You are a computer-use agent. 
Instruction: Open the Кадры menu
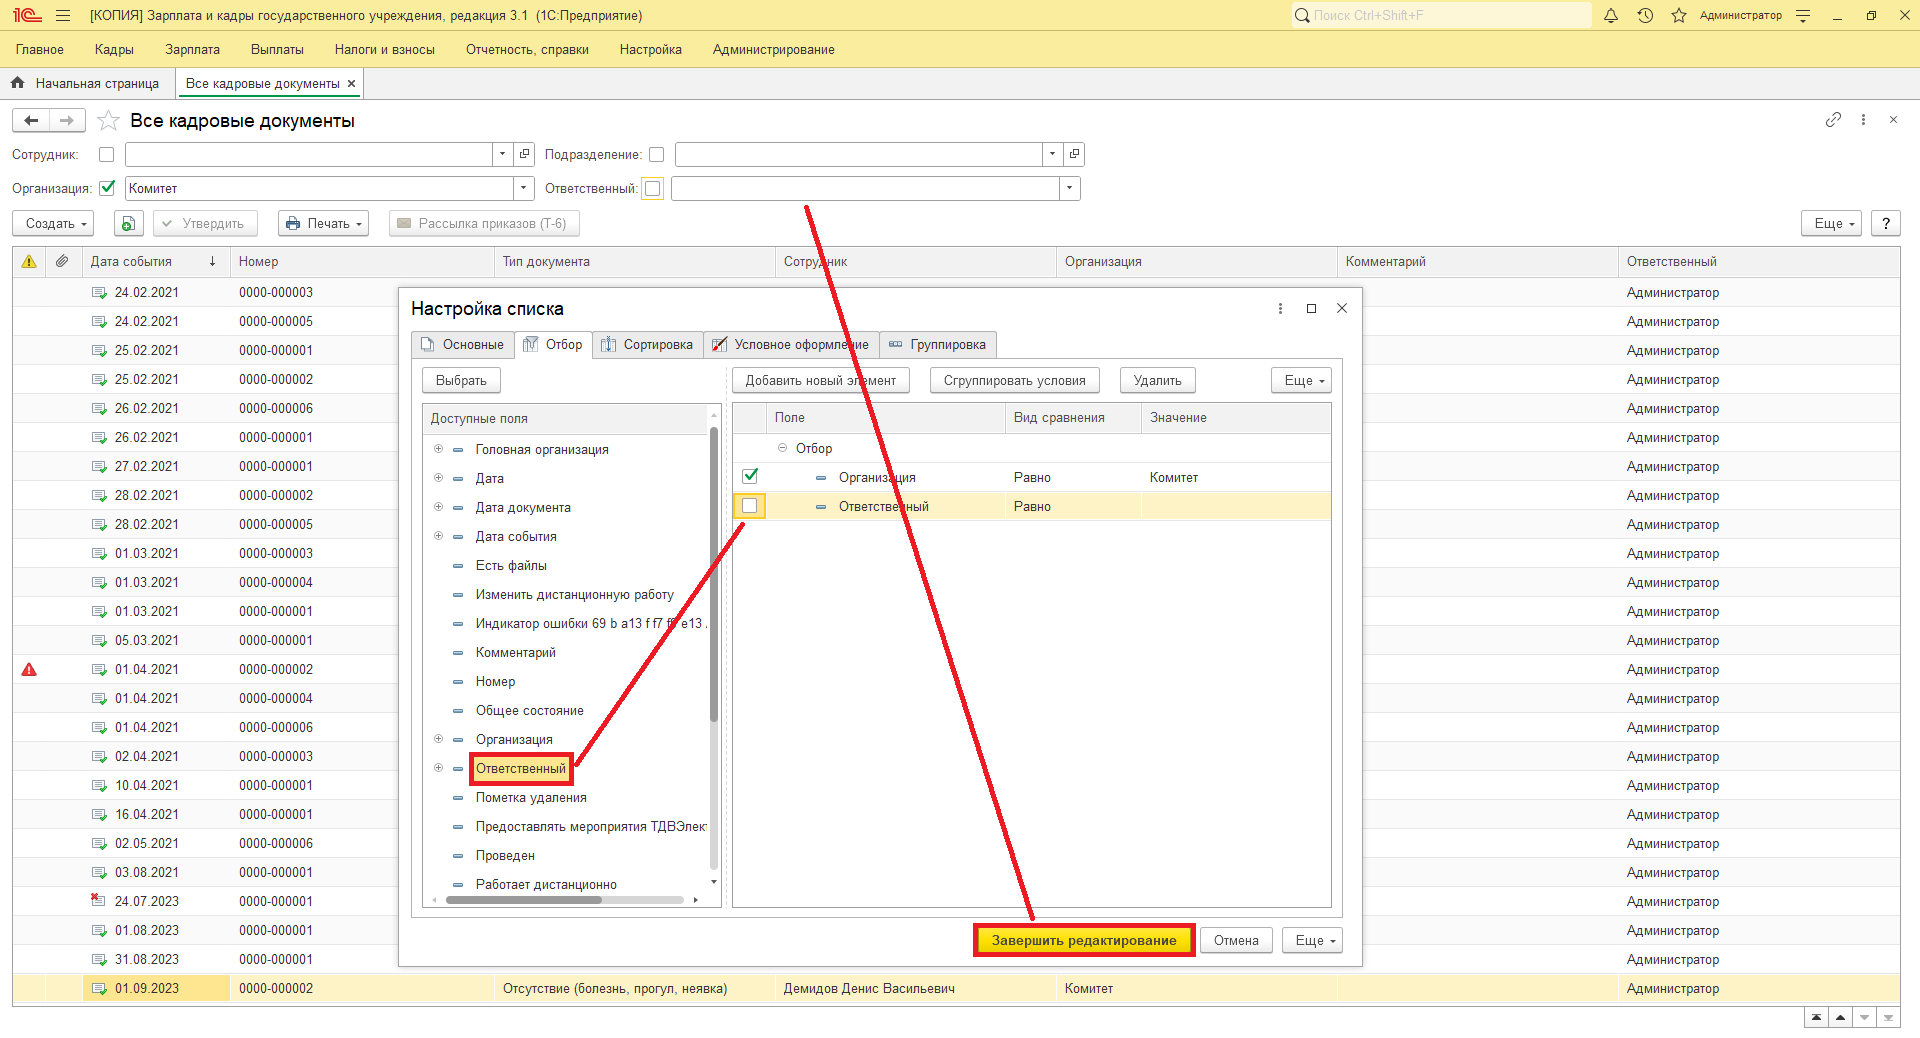pos(114,50)
